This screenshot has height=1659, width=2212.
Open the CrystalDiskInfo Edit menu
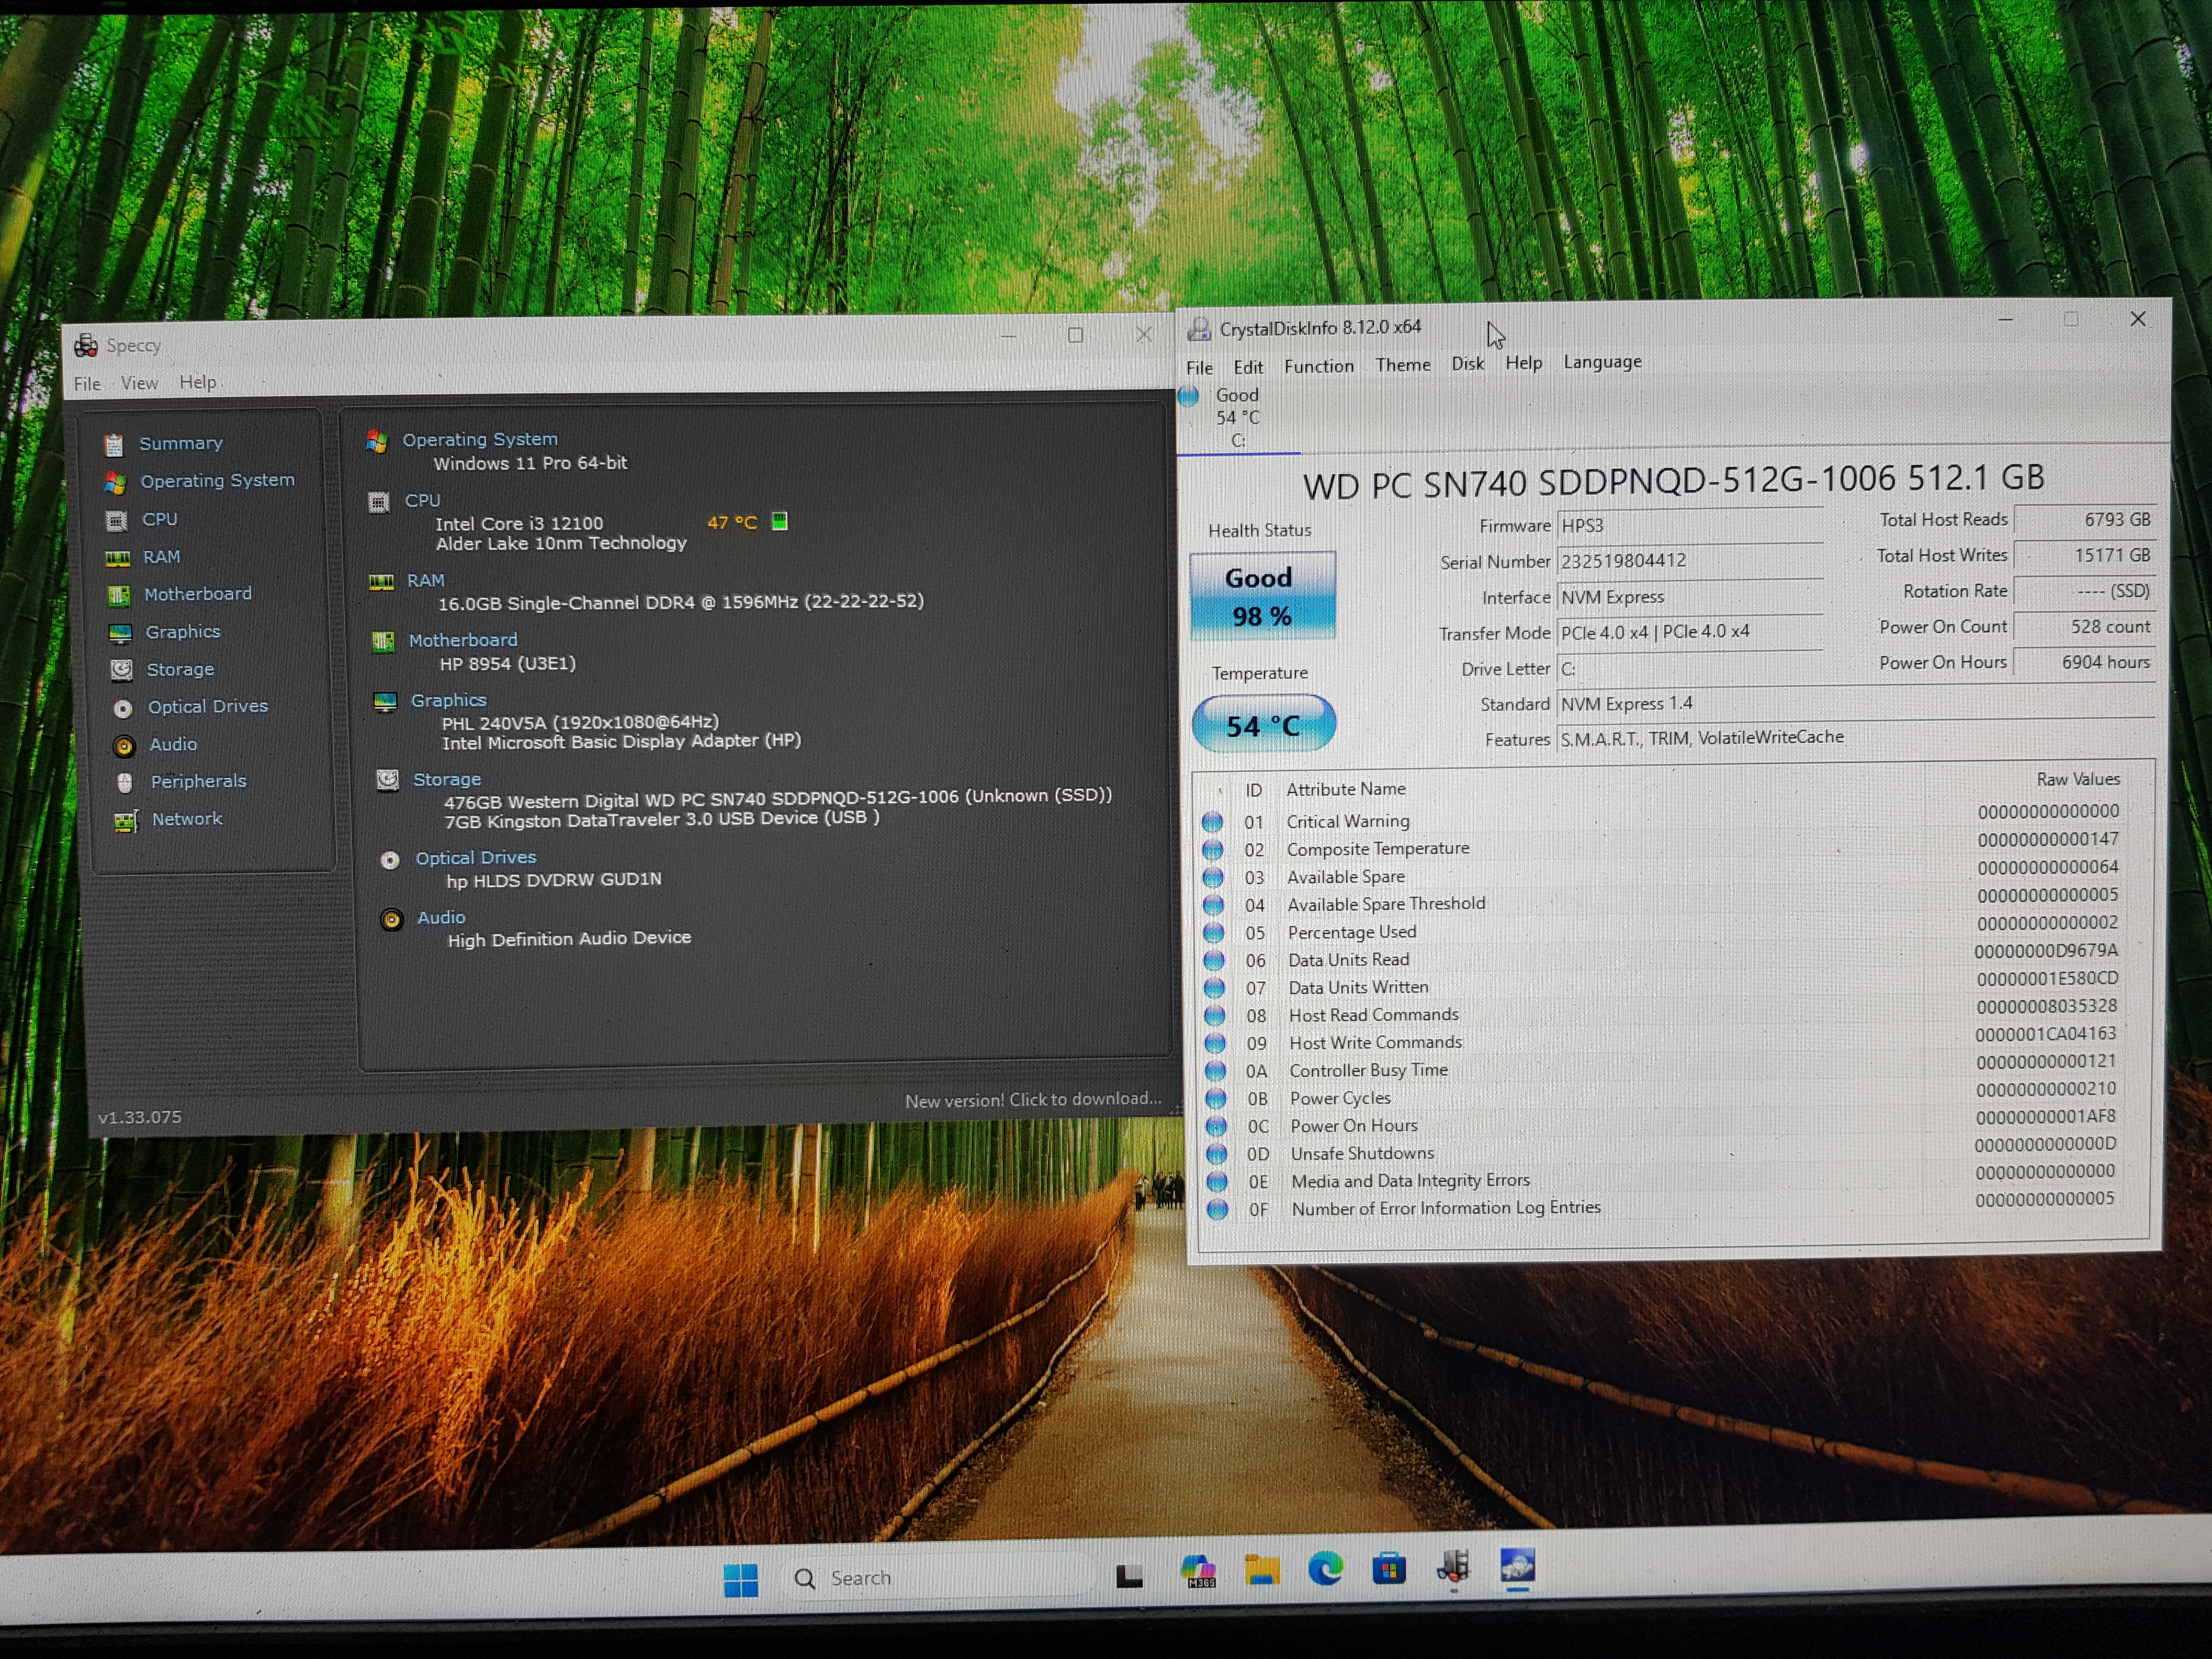point(1248,367)
